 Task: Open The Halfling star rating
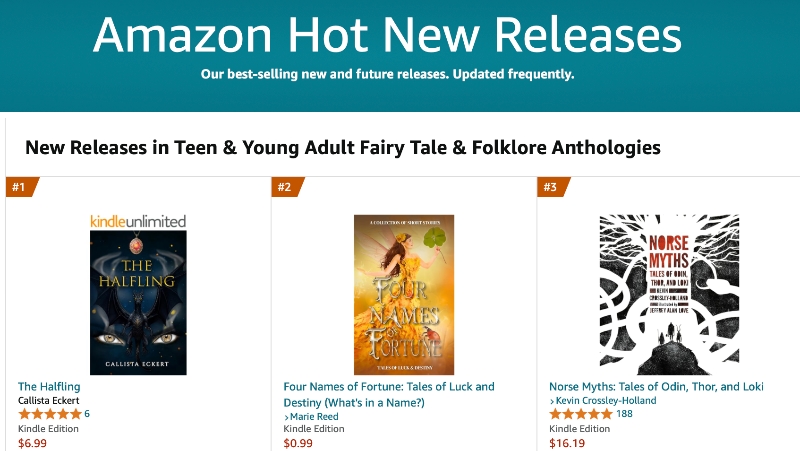coord(50,414)
